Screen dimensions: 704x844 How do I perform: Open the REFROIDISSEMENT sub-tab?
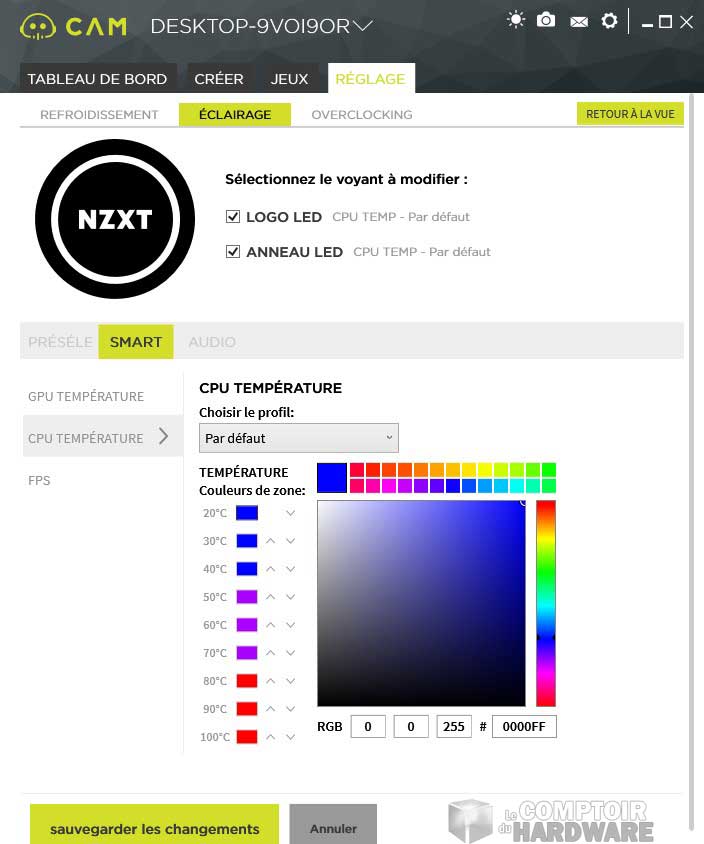99,115
